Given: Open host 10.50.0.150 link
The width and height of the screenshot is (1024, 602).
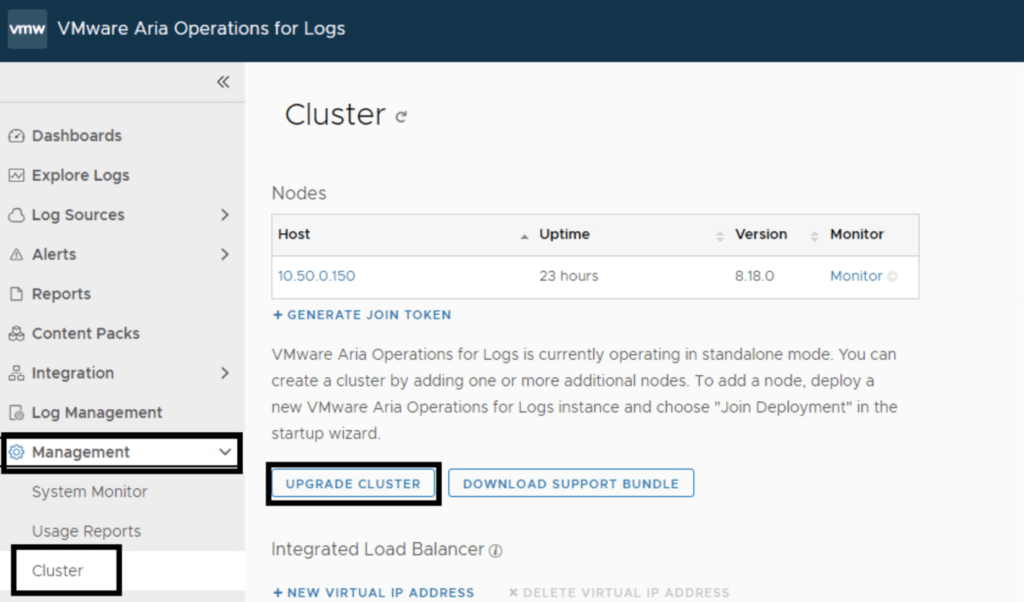Looking at the screenshot, I should coord(316,276).
